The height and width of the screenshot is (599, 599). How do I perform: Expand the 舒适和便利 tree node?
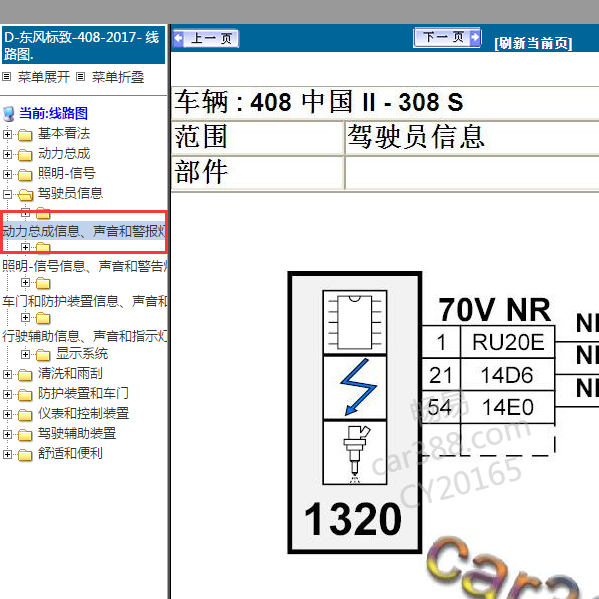click(7, 454)
